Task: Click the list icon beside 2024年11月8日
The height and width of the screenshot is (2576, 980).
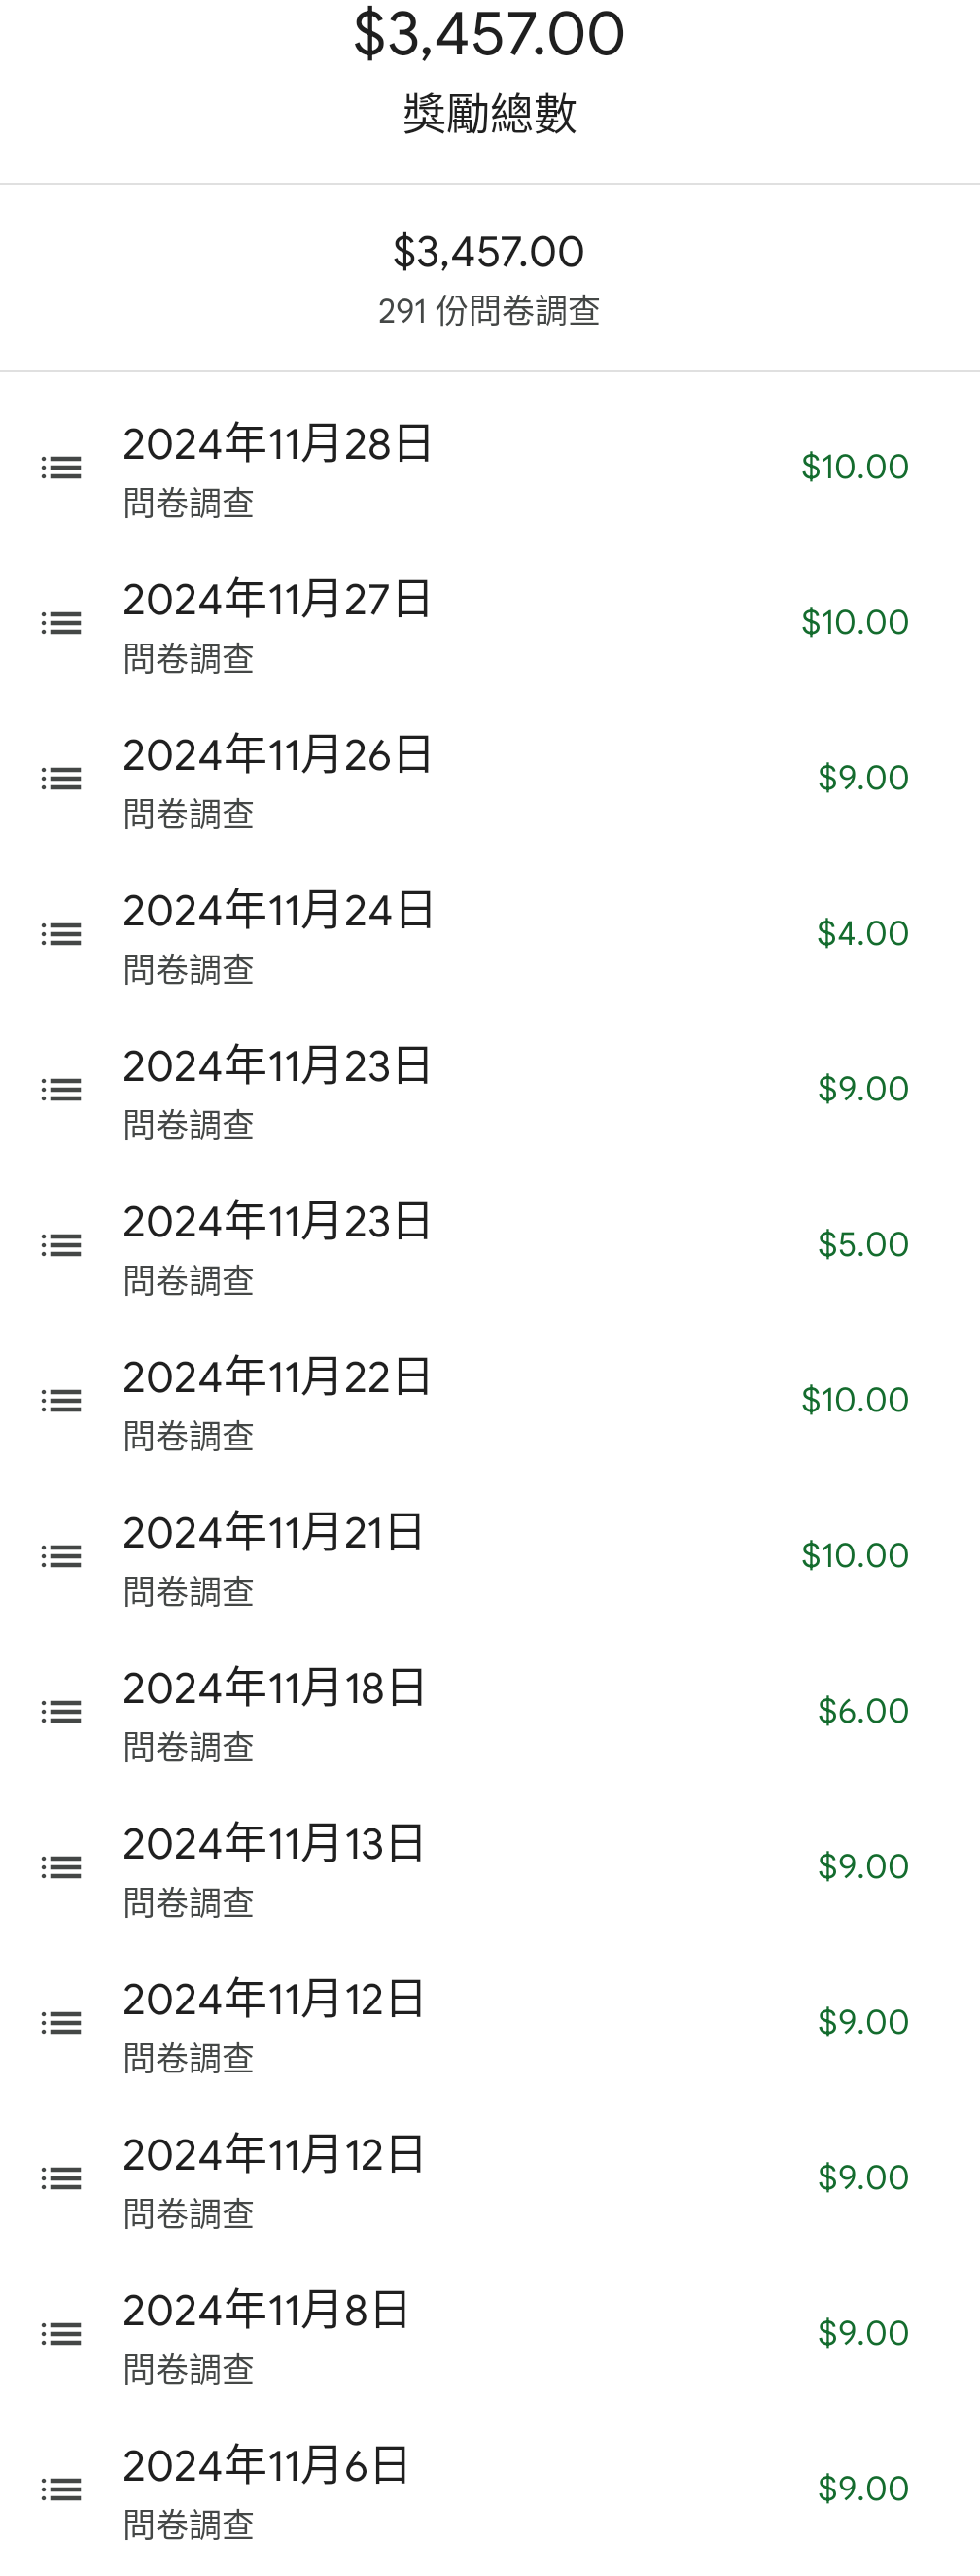Action: pyautogui.click(x=61, y=2334)
